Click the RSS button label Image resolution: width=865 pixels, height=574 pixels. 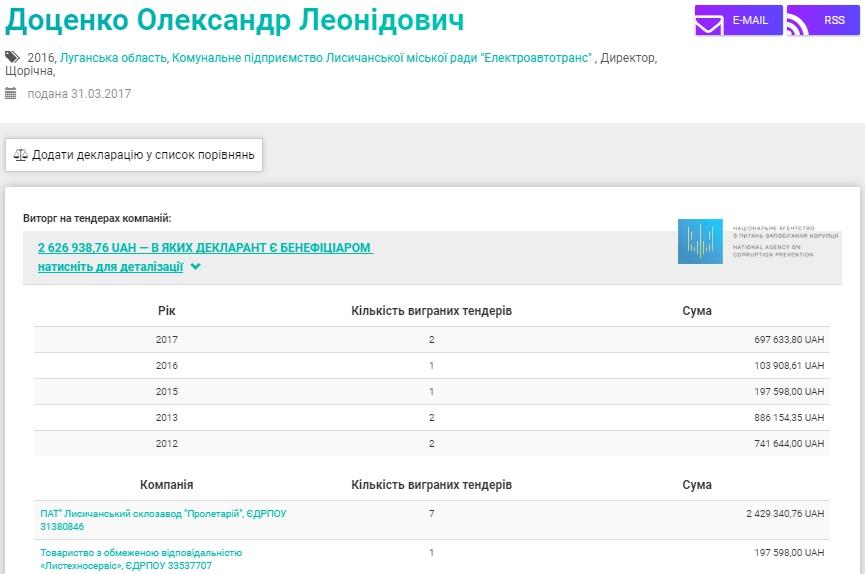[834, 20]
